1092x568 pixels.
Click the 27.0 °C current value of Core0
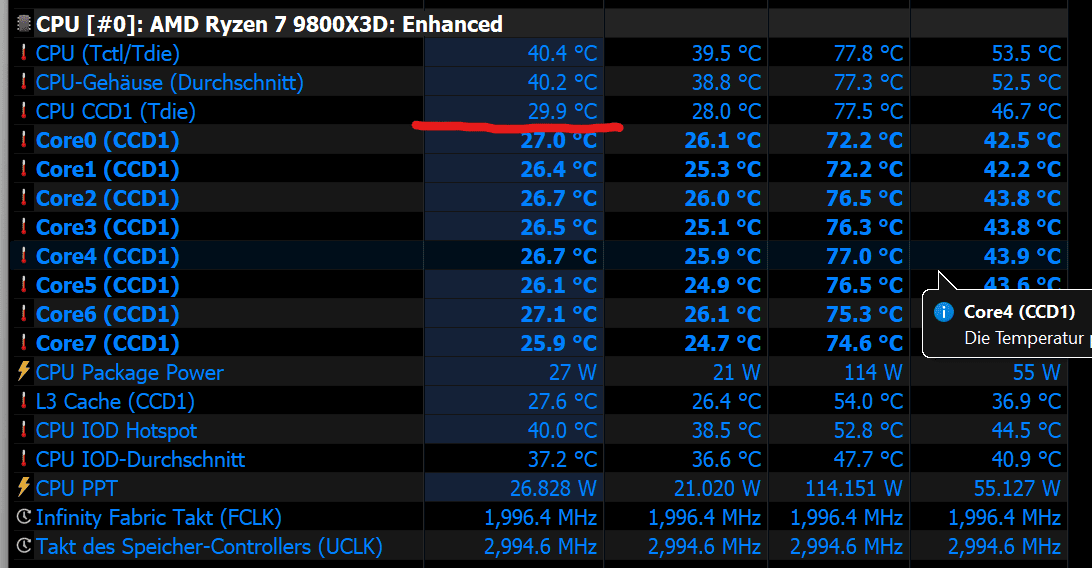tap(559, 140)
